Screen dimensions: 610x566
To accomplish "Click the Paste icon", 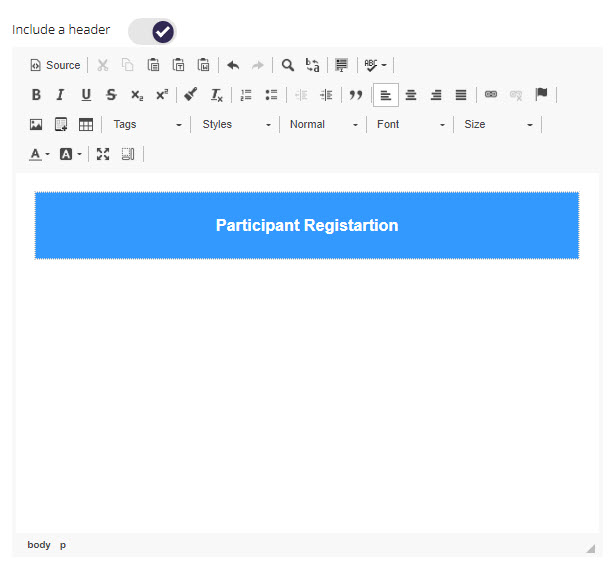I will pos(153,65).
